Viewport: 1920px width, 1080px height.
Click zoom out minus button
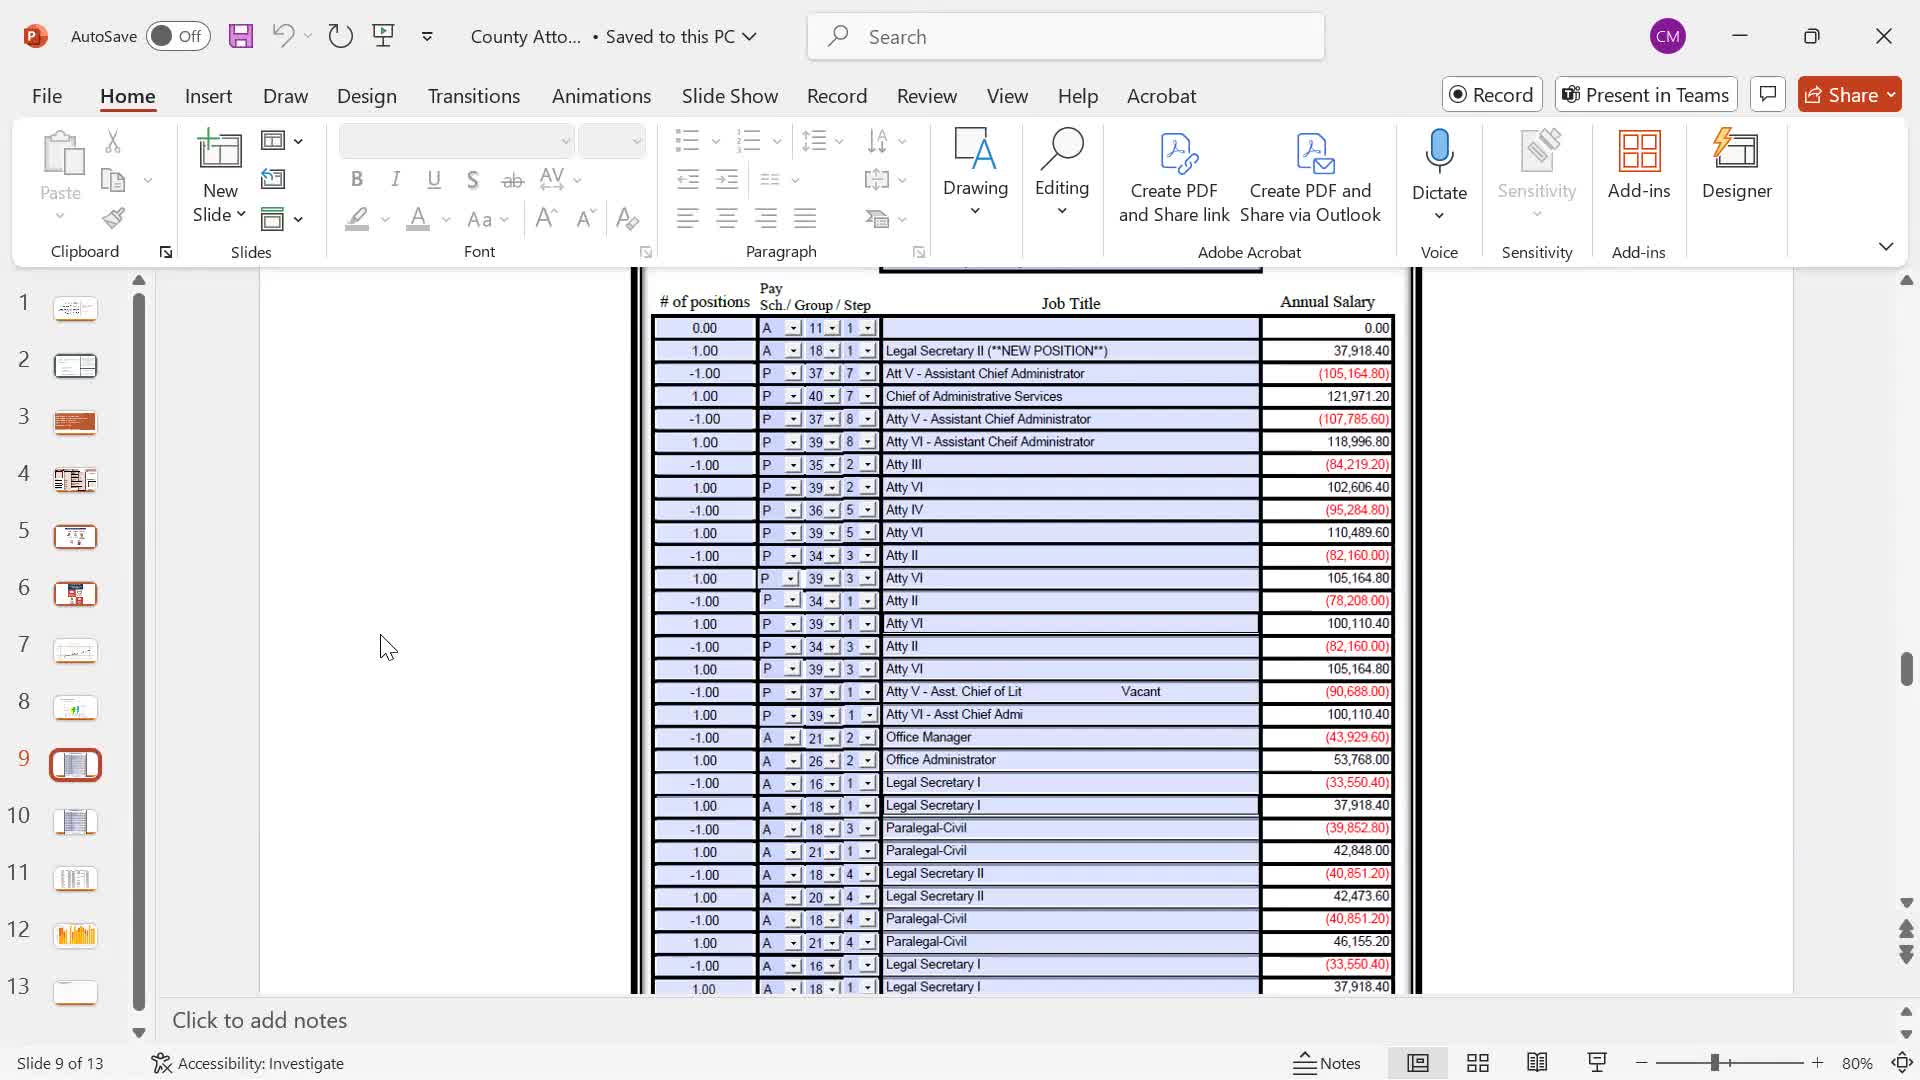[1641, 1063]
